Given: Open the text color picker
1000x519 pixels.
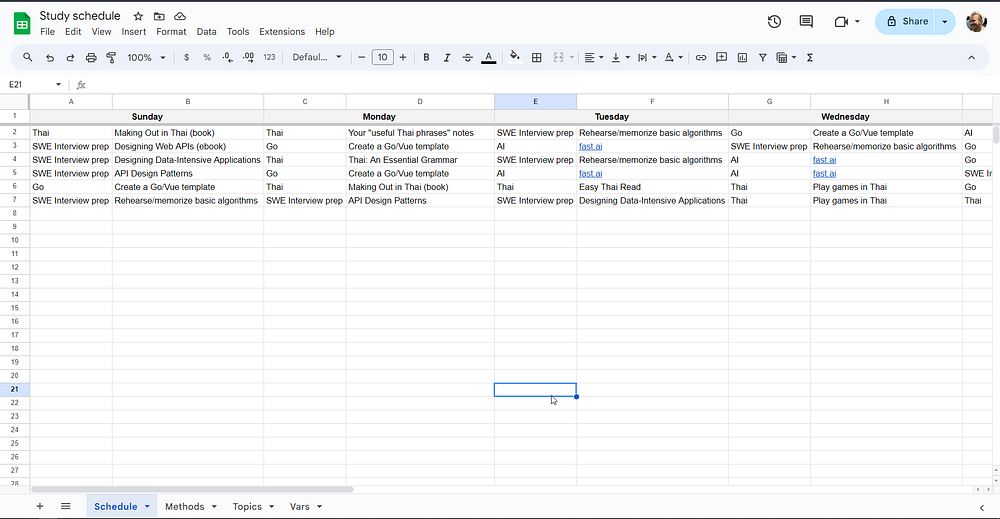Looking at the screenshot, I should (x=489, y=57).
